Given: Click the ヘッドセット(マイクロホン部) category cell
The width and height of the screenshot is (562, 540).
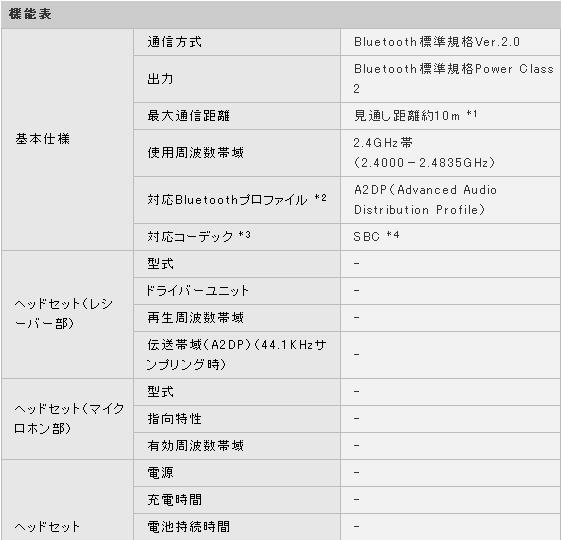Looking at the screenshot, I should (x=67, y=419).
